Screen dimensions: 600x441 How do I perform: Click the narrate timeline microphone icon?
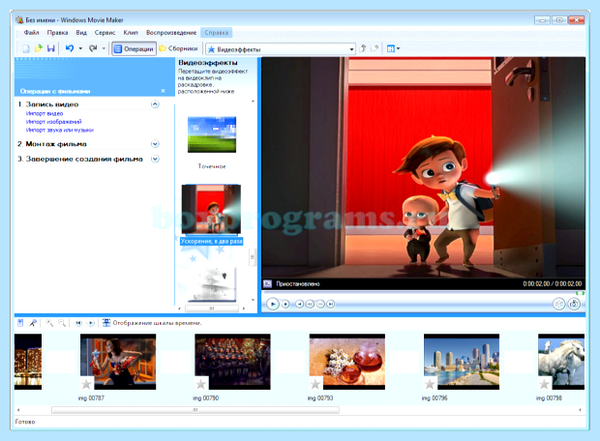33,323
